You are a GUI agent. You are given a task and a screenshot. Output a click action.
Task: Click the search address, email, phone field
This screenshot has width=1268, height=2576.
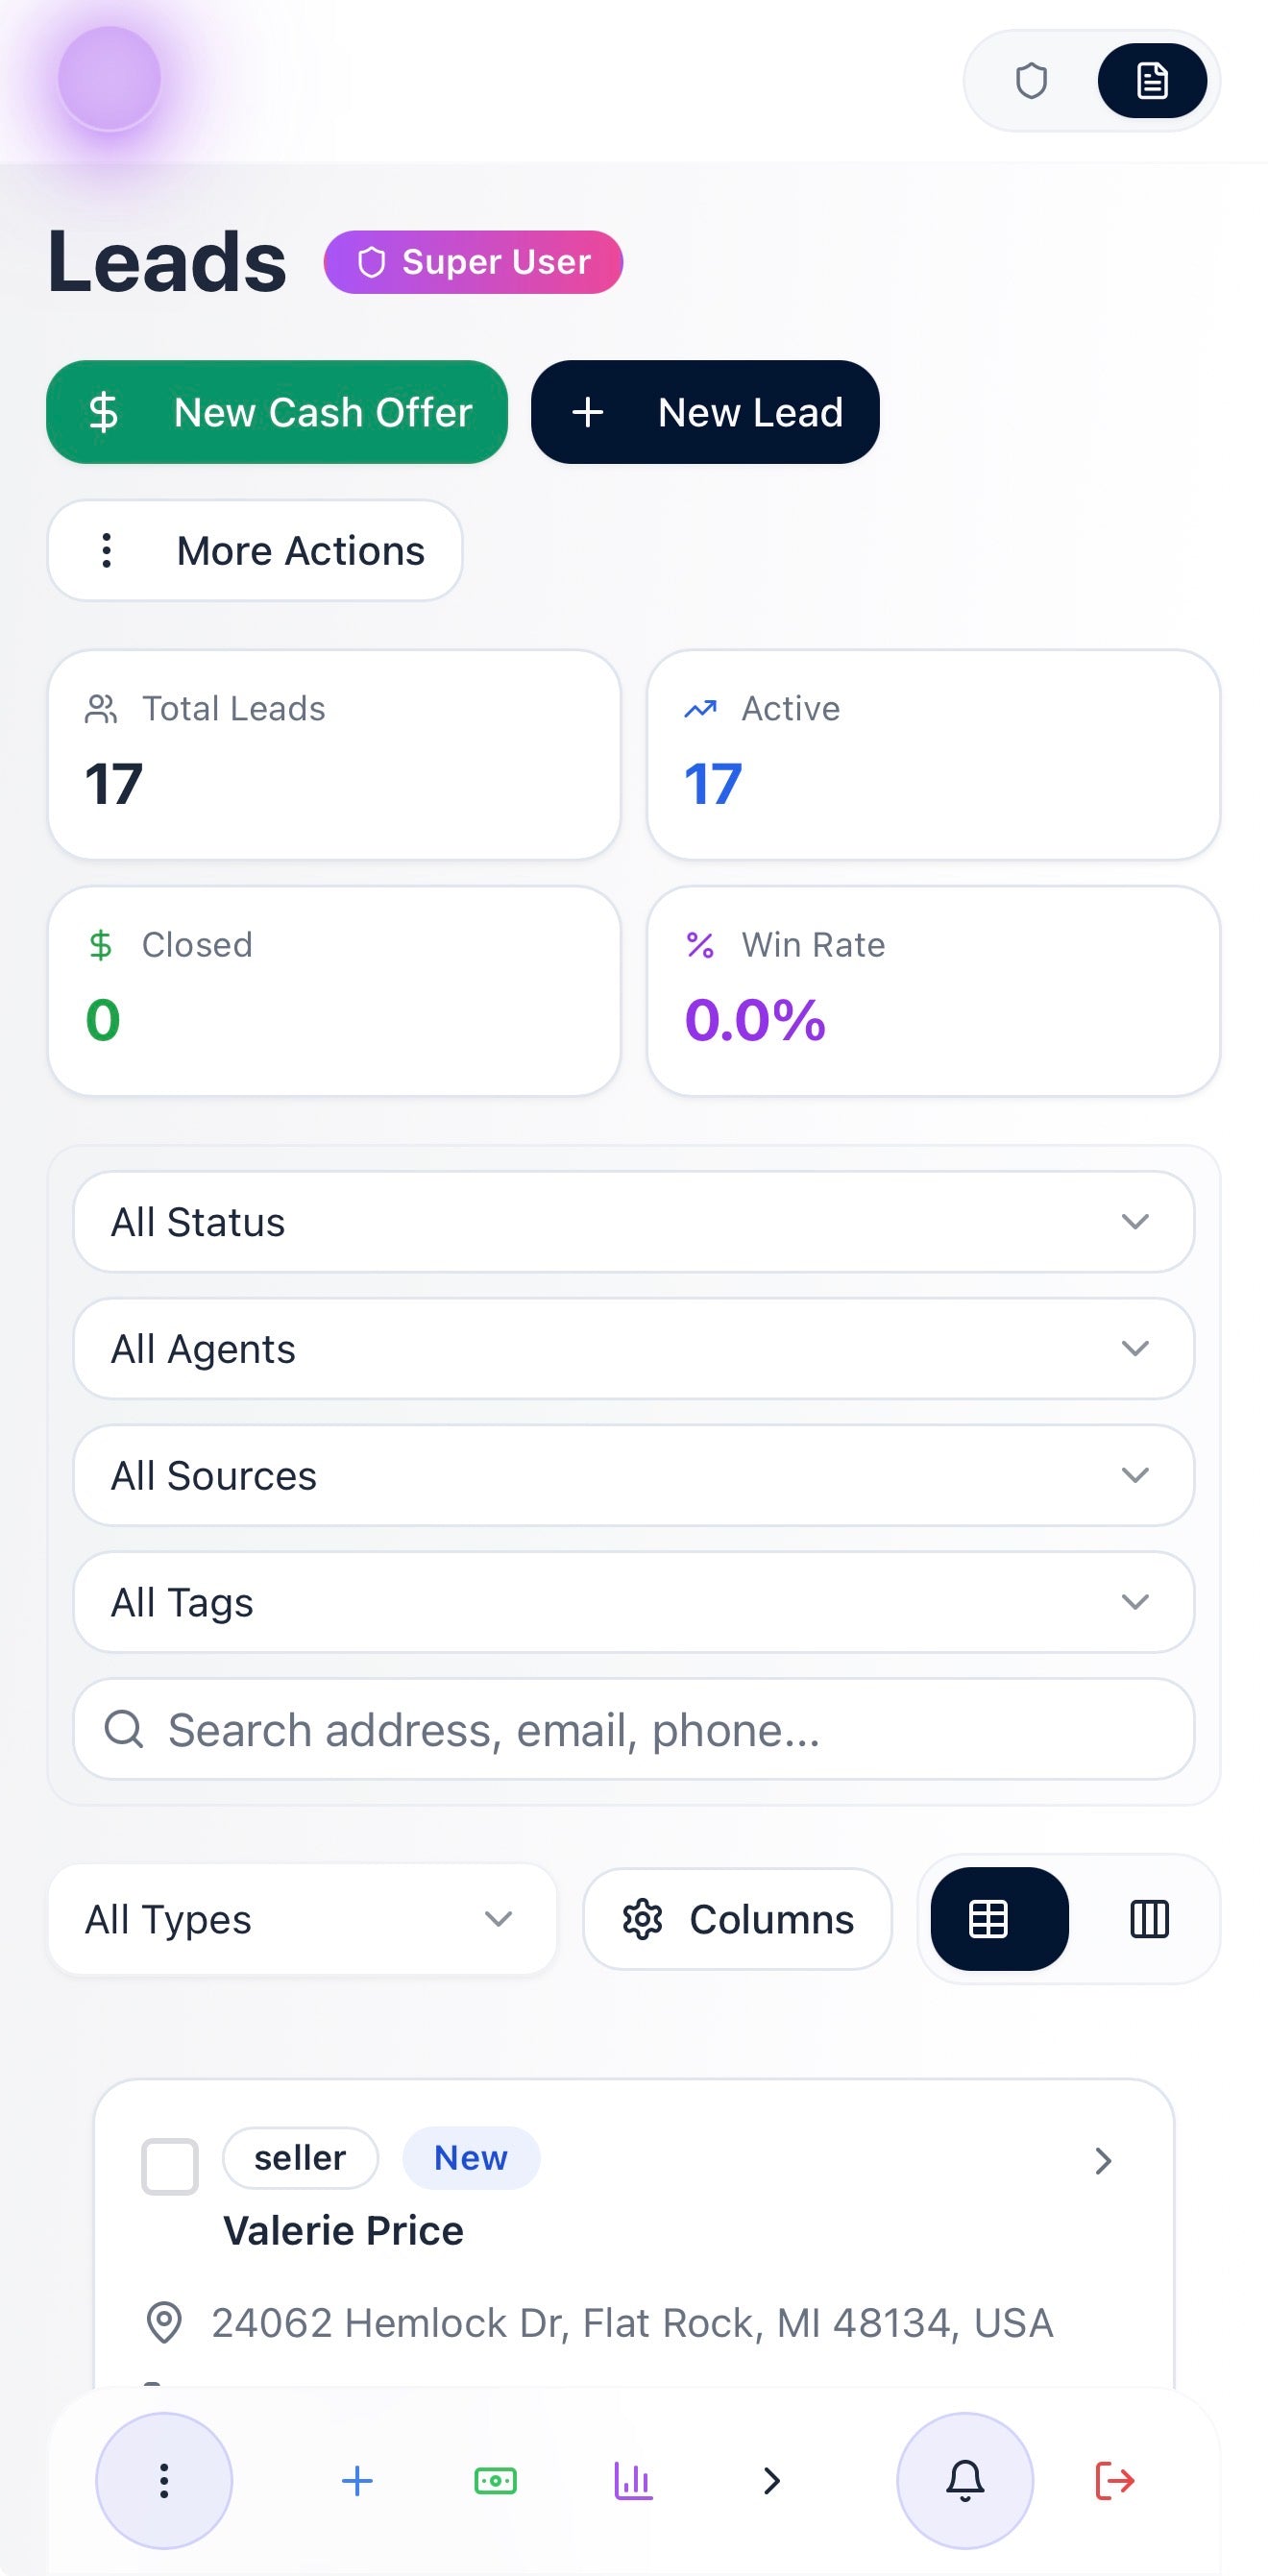pos(633,1729)
